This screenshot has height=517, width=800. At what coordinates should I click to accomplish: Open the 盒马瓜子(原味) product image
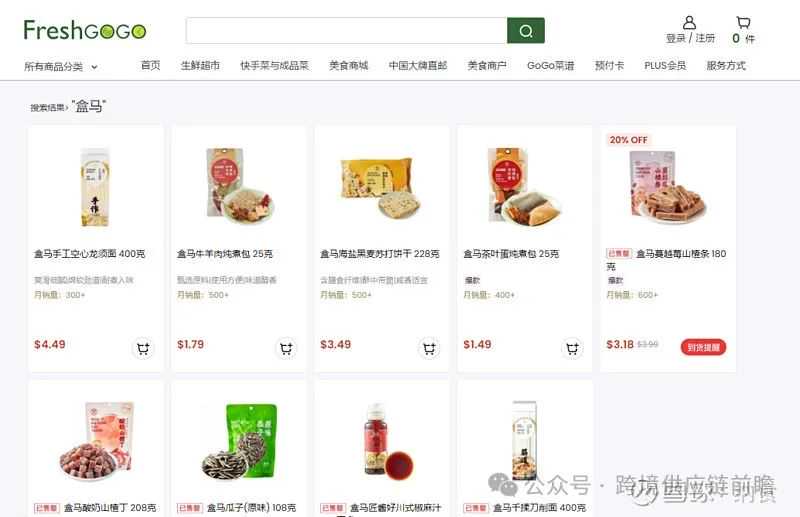tap(240, 441)
